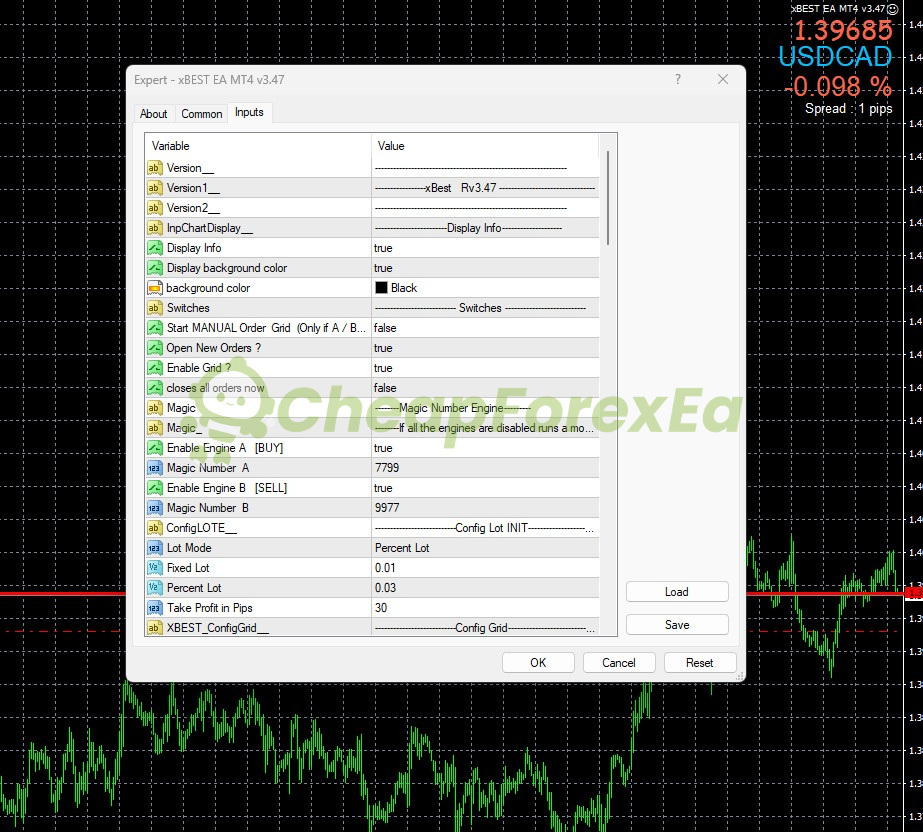Click the smiley icon in chart corner
The width and height of the screenshot is (923, 832).
[x=893, y=9]
